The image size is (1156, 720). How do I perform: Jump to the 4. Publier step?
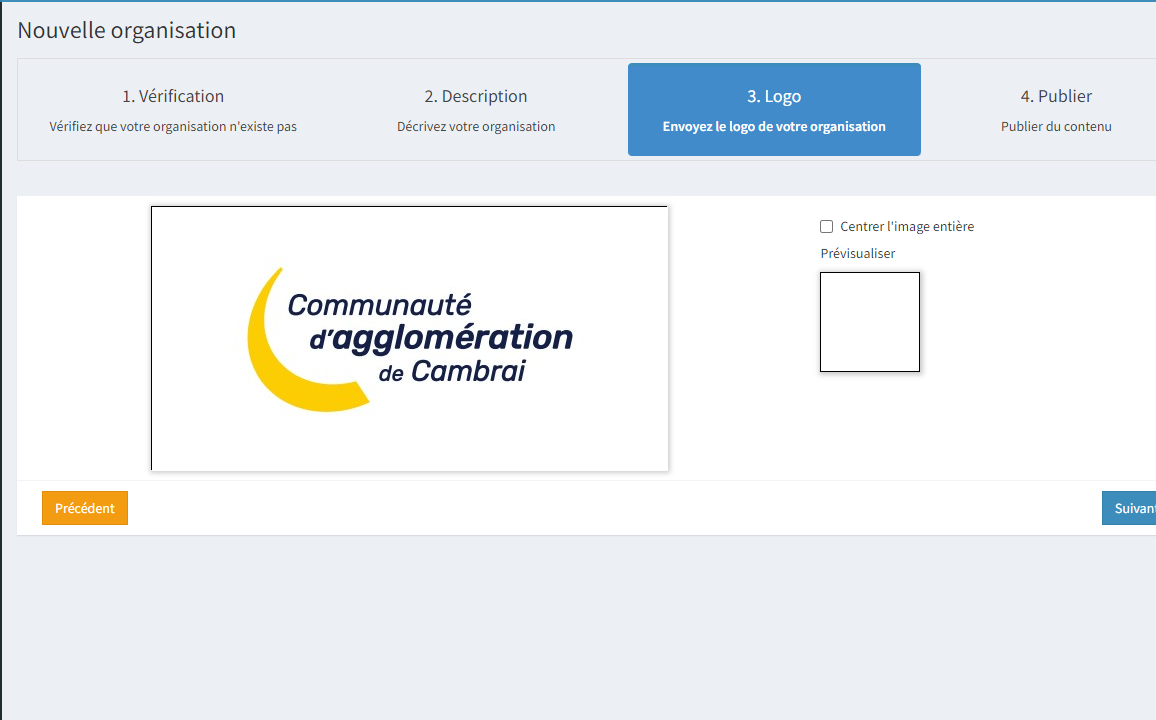tap(1056, 110)
